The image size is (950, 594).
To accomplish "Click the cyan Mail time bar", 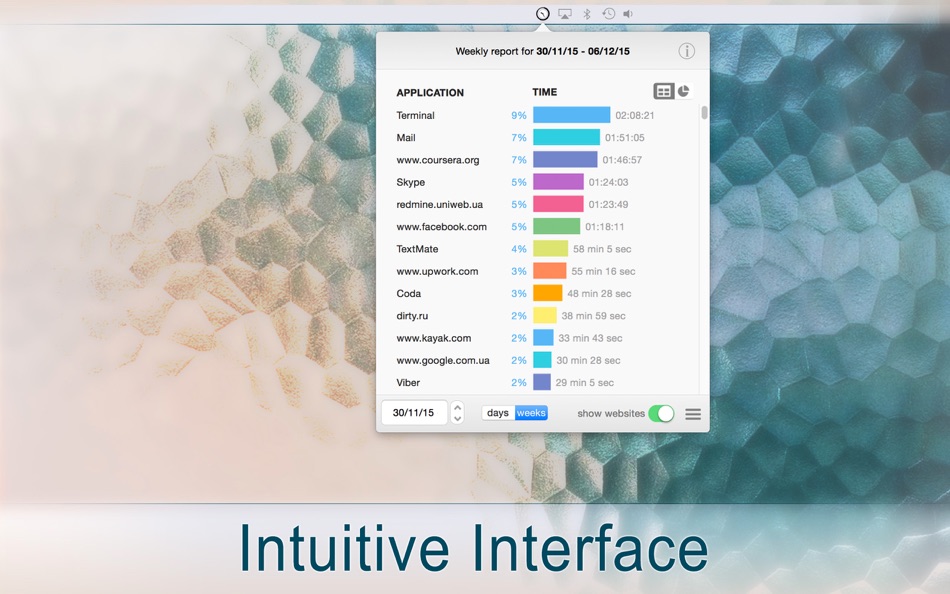I will pyautogui.click(x=566, y=138).
